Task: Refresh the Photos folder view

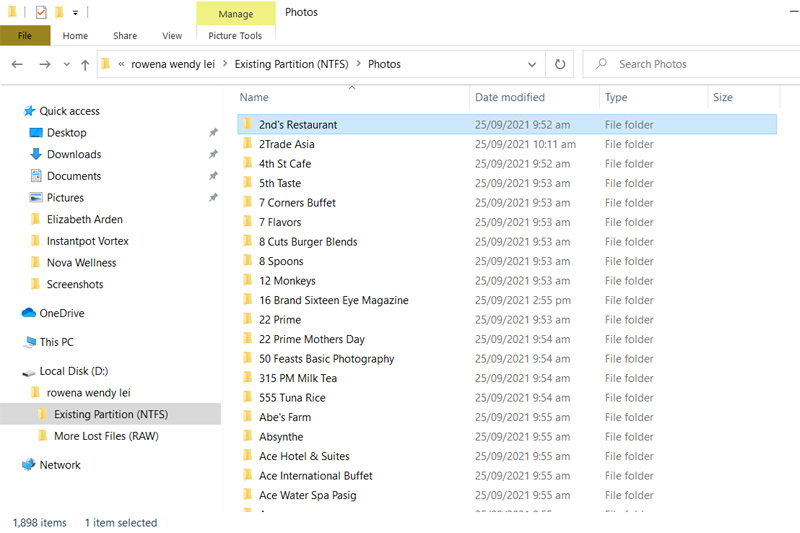Action: pos(560,64)
